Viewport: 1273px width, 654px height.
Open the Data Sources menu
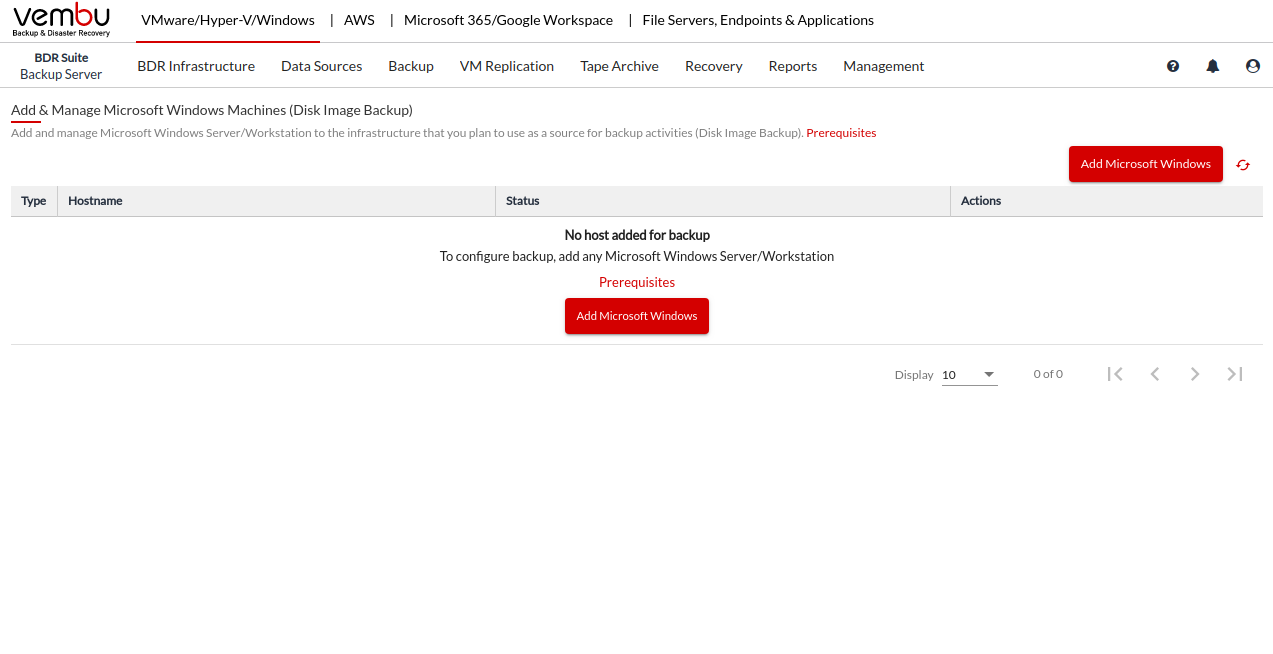click(321, 66)
